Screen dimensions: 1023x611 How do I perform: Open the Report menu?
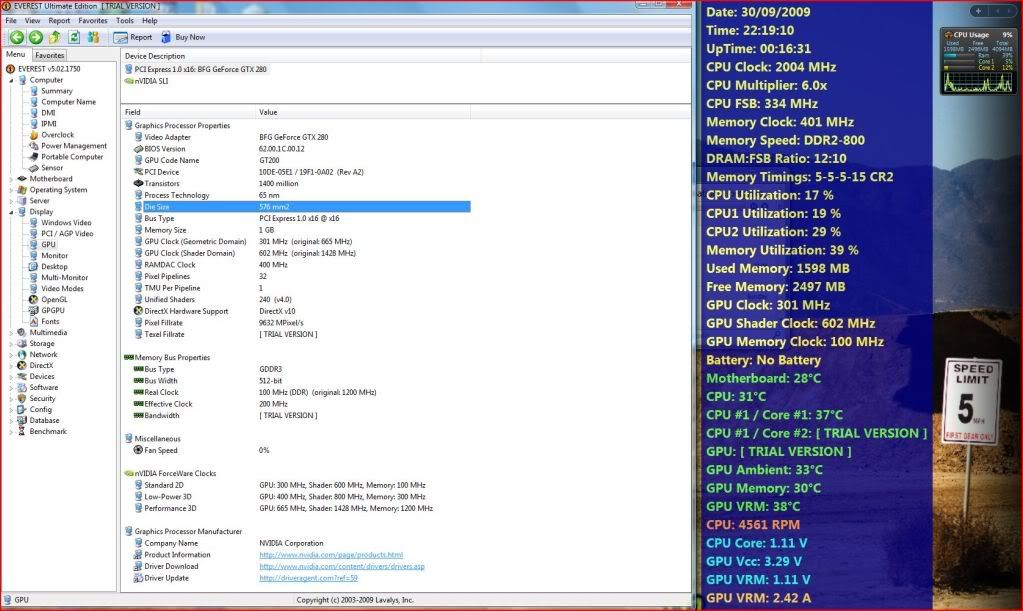(59, 20)
